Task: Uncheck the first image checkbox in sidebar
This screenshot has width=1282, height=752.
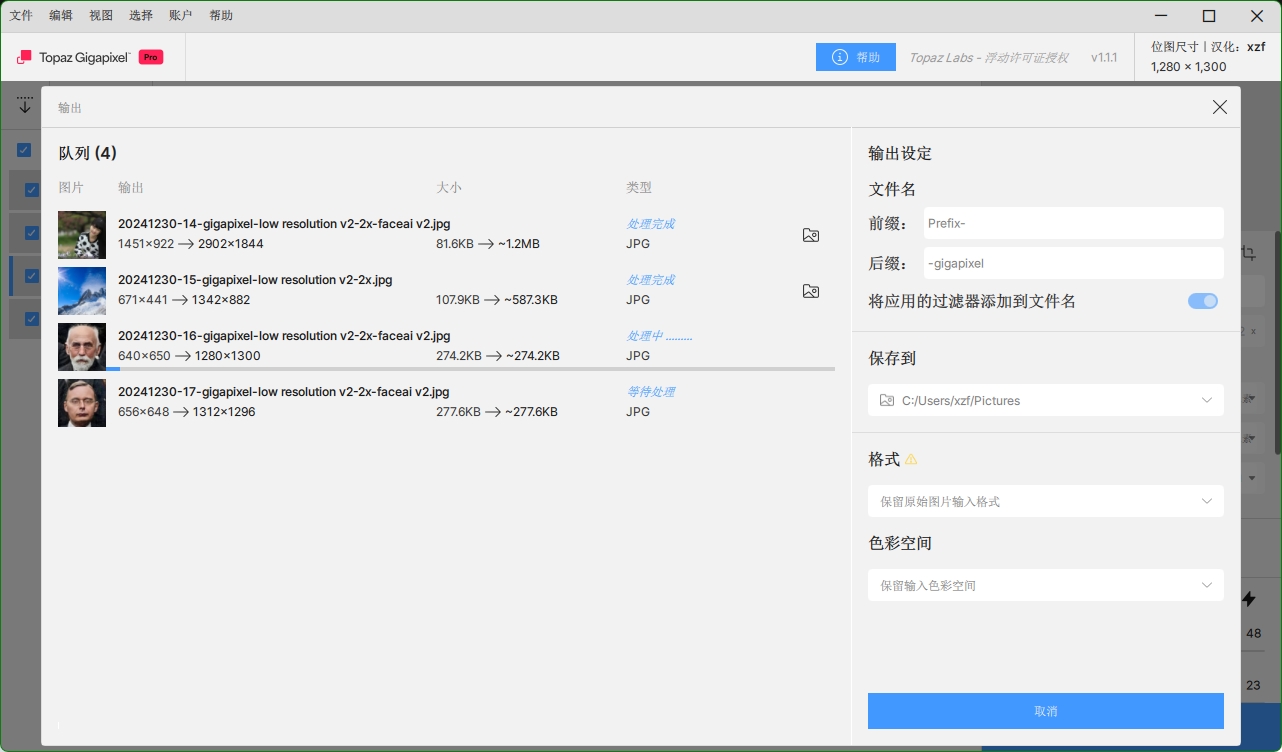Action: click(31, 190)
